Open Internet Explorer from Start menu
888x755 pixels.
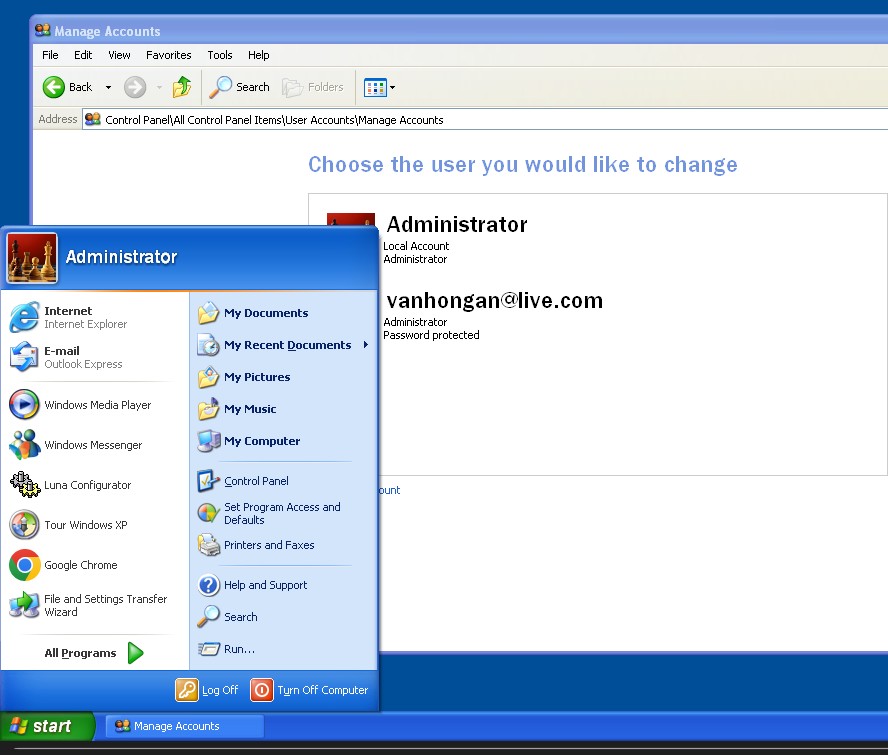point(84,317)
